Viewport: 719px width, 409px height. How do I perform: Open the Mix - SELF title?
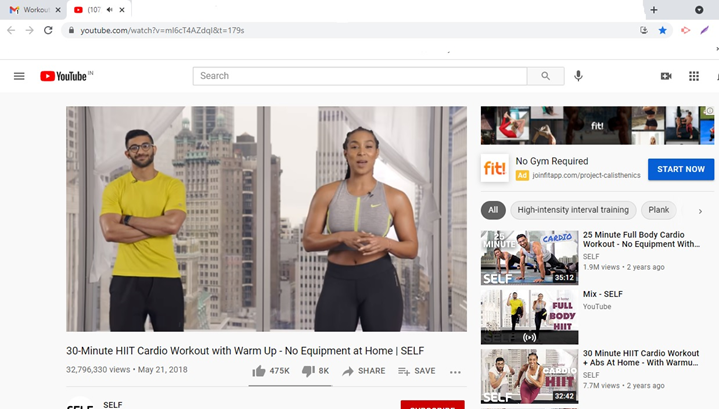(603, 294)
